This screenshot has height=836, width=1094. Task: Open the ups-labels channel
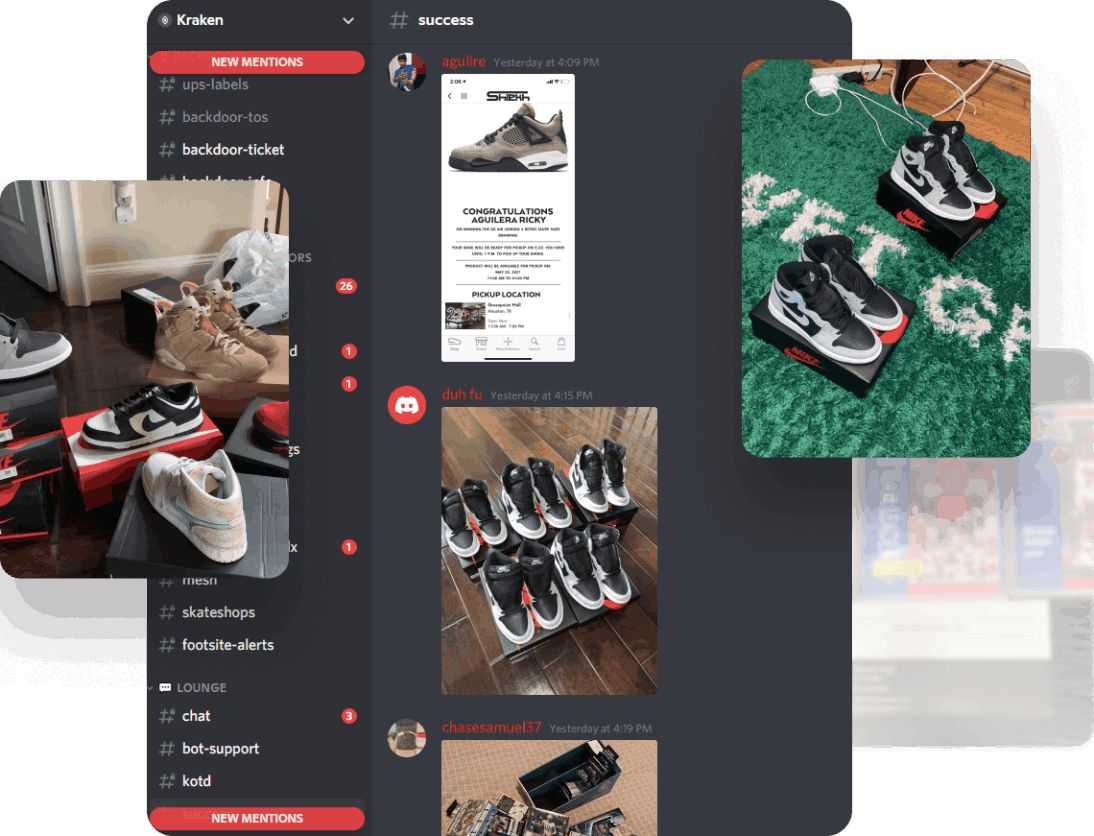pyautogui.click(x=215, y=85)
